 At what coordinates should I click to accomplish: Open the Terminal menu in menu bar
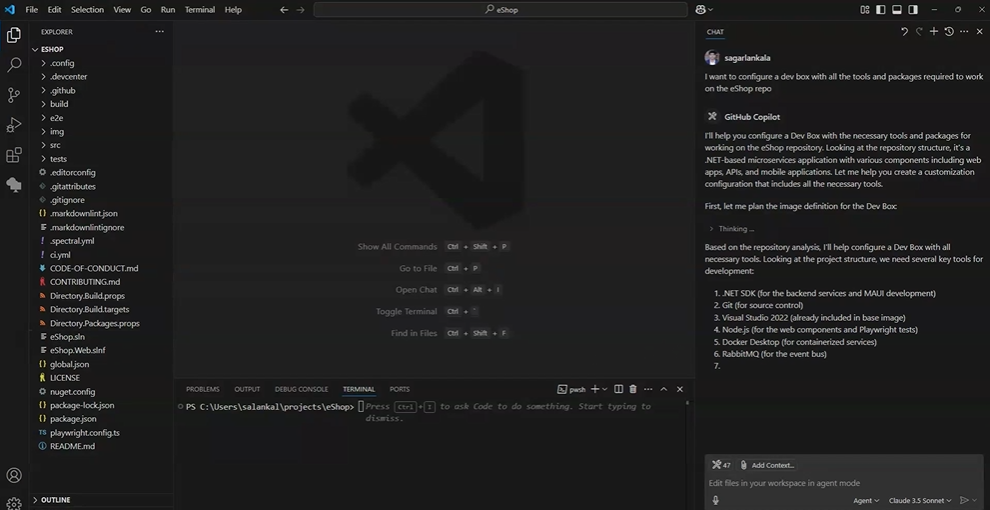pos(199,10)
